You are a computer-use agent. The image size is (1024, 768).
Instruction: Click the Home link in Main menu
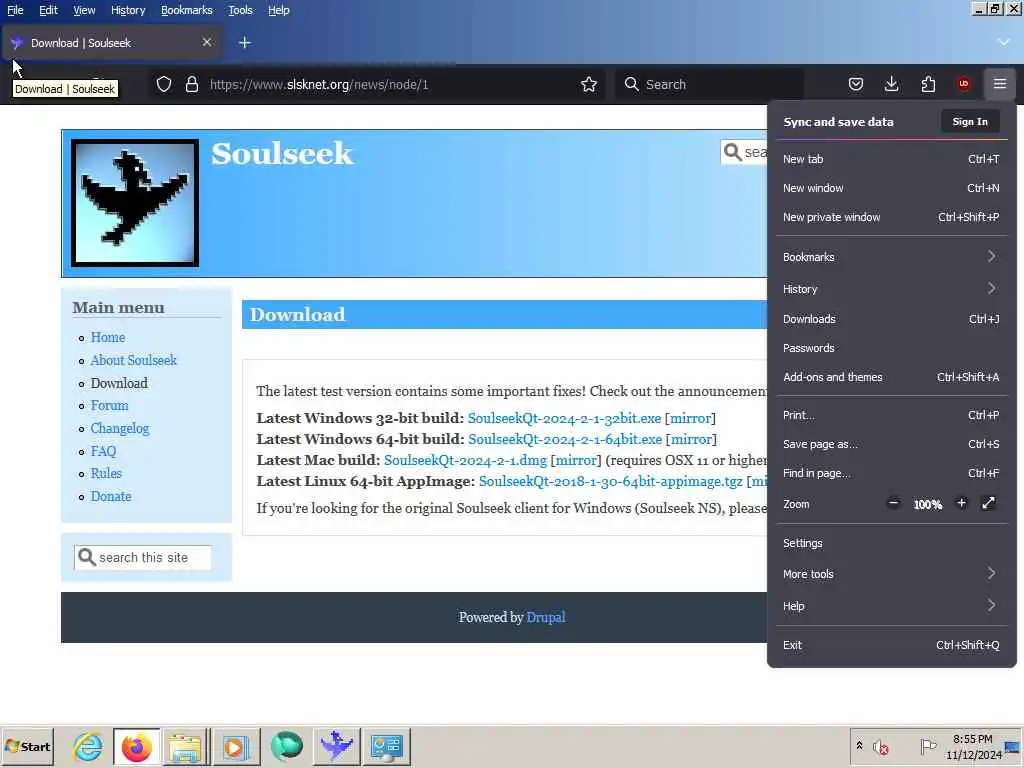tap(108, 338)
